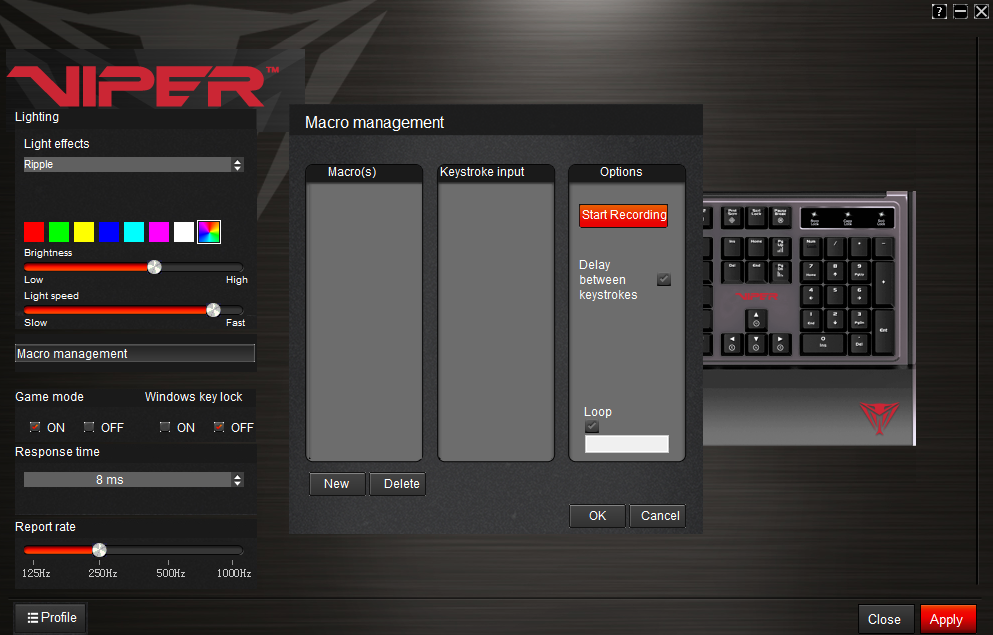Create a New macro
Viewport: 993px width, 635px height.
(x=336, y=484)
